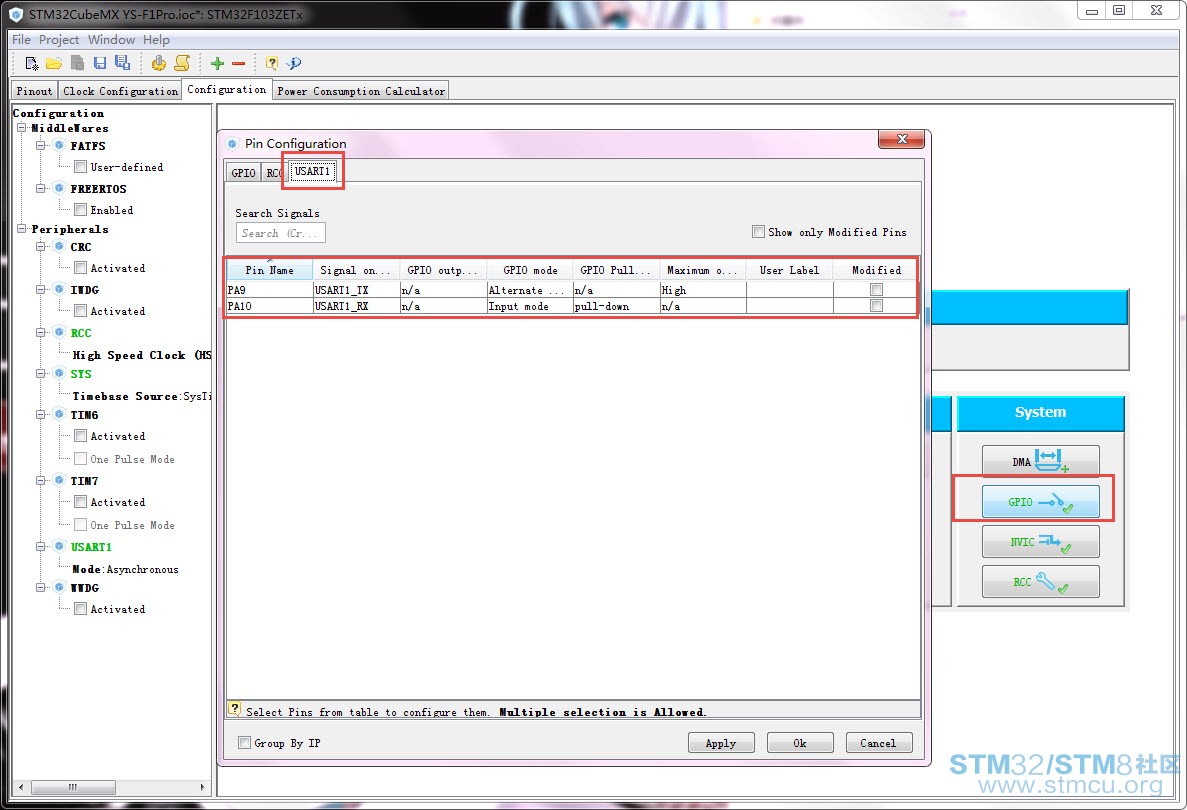The image size is (1187, 810).
Task: Collapse the RCC tree node
Action: (41, 333)
